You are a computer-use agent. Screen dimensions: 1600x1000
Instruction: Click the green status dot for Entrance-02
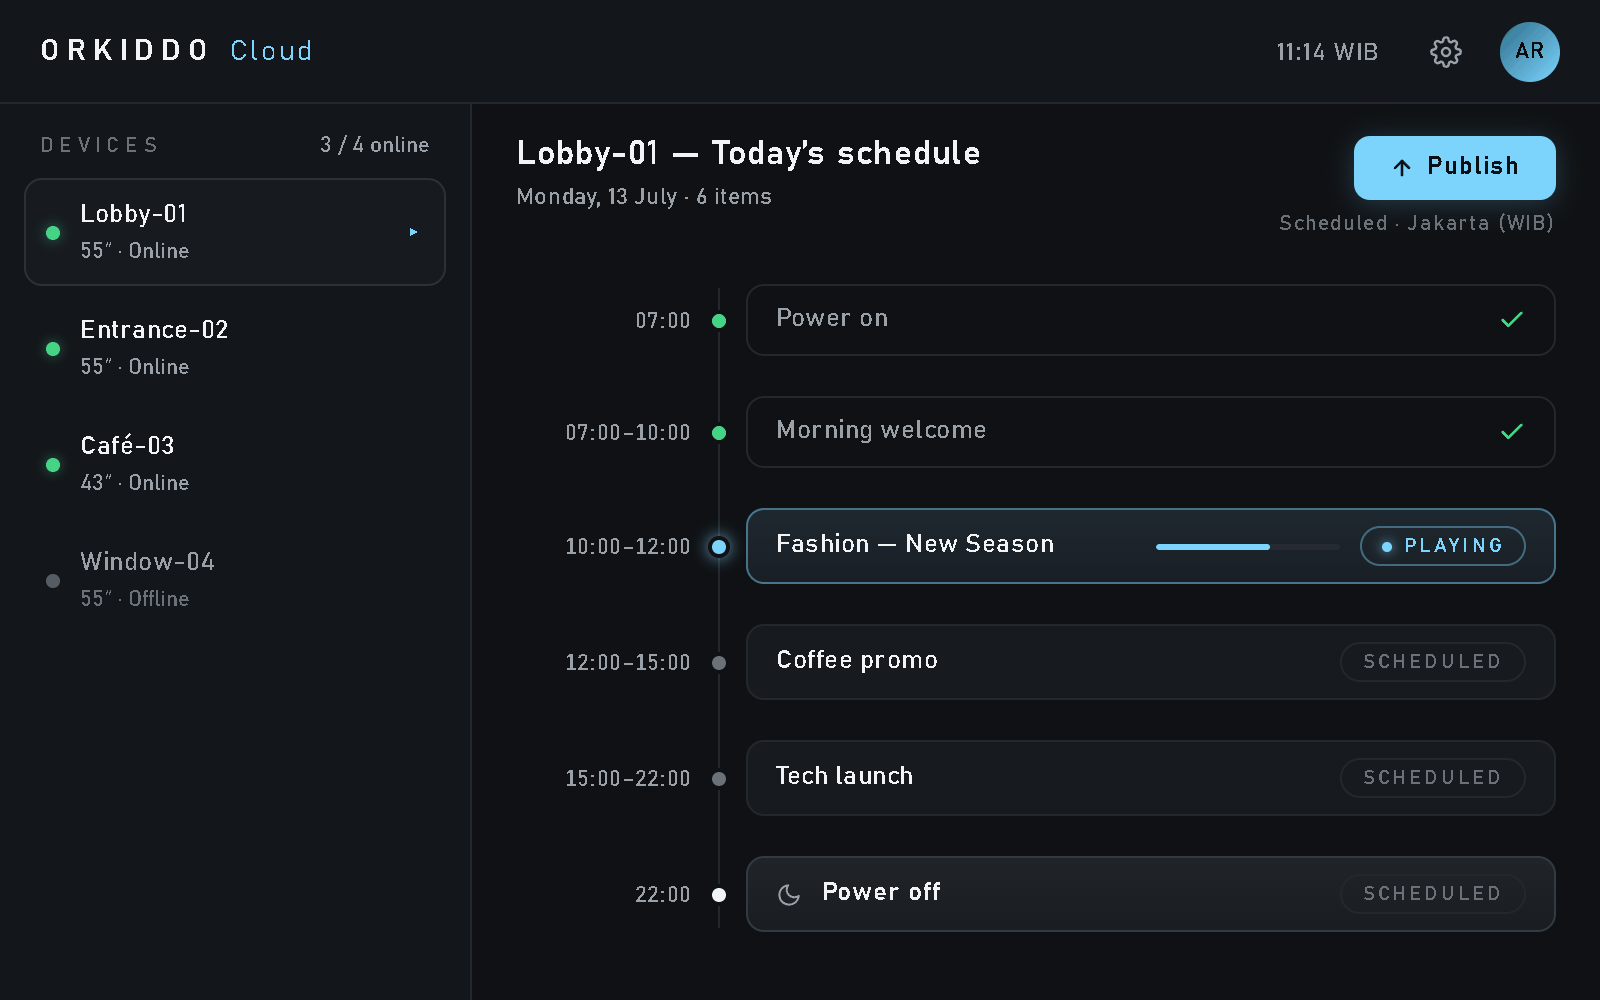[x=53, y=349]
